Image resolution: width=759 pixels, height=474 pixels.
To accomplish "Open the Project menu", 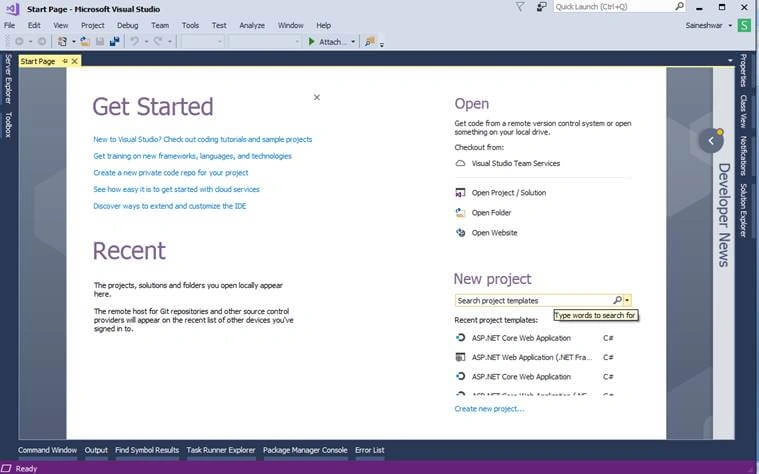I will (x=92, y=25).
